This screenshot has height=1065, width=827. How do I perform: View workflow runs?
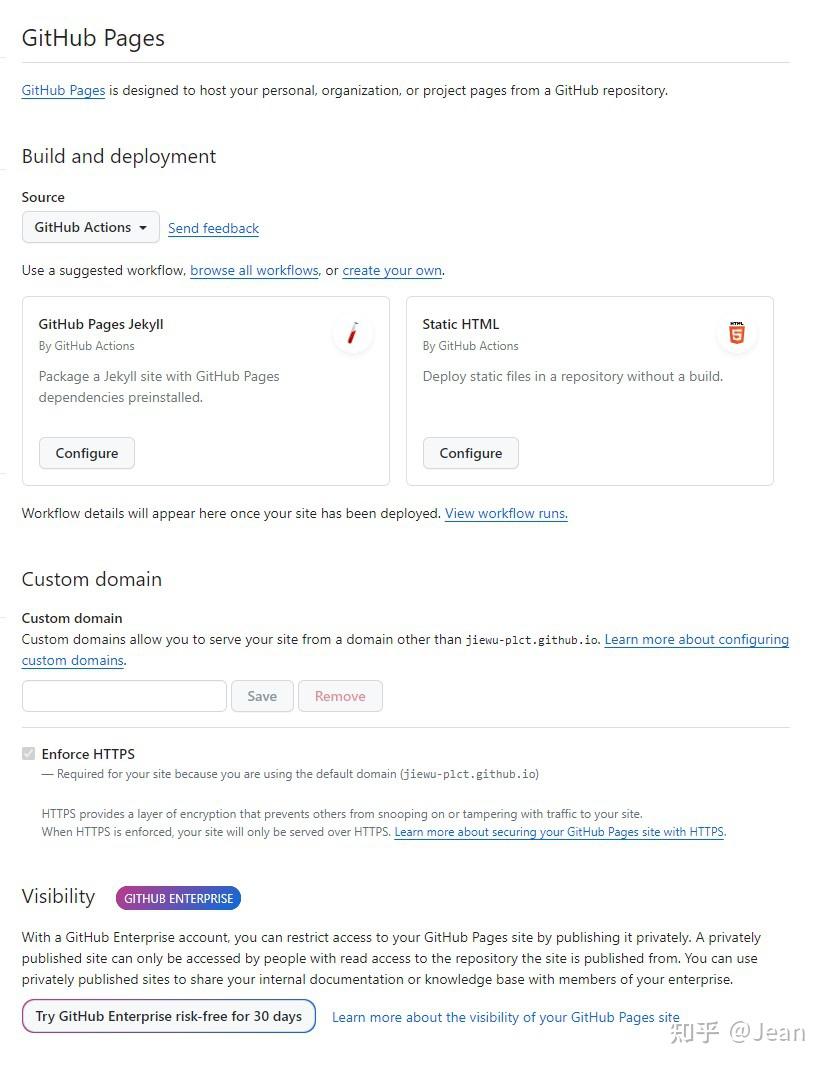(505, 513)
